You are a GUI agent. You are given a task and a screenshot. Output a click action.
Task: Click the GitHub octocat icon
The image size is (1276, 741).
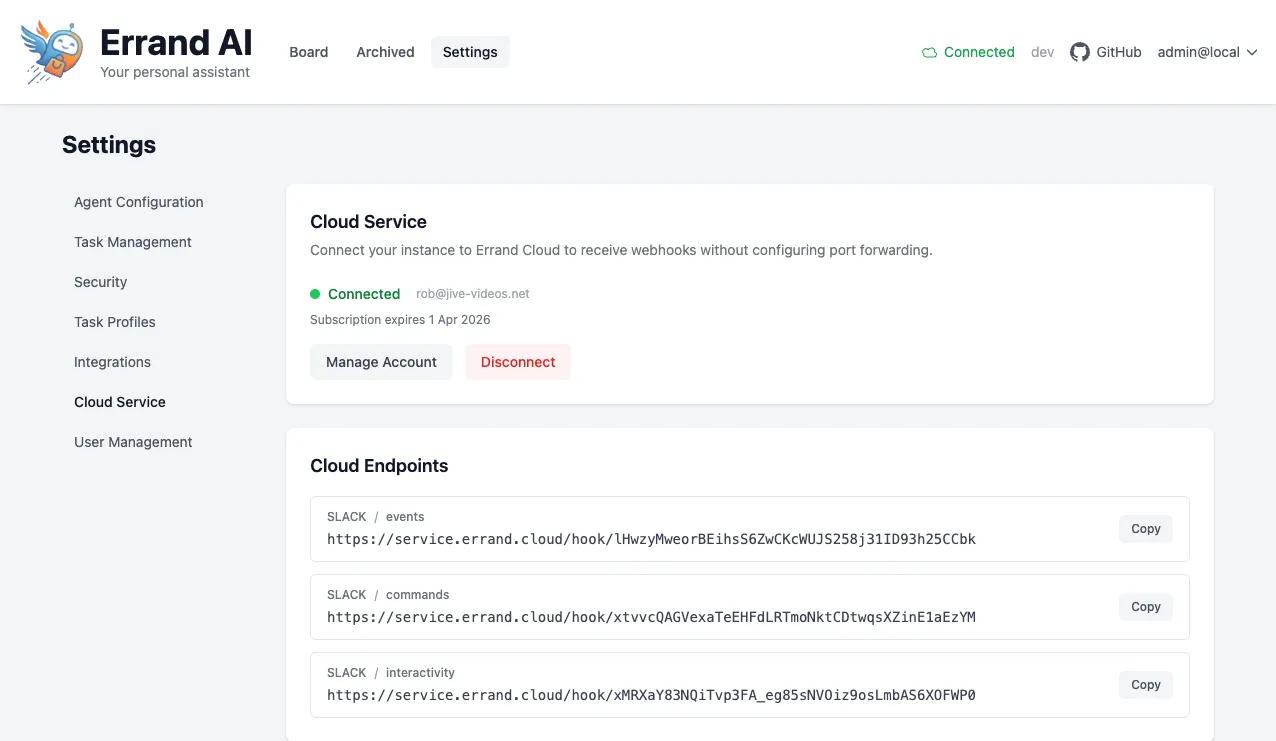(x=1079, y=52)
